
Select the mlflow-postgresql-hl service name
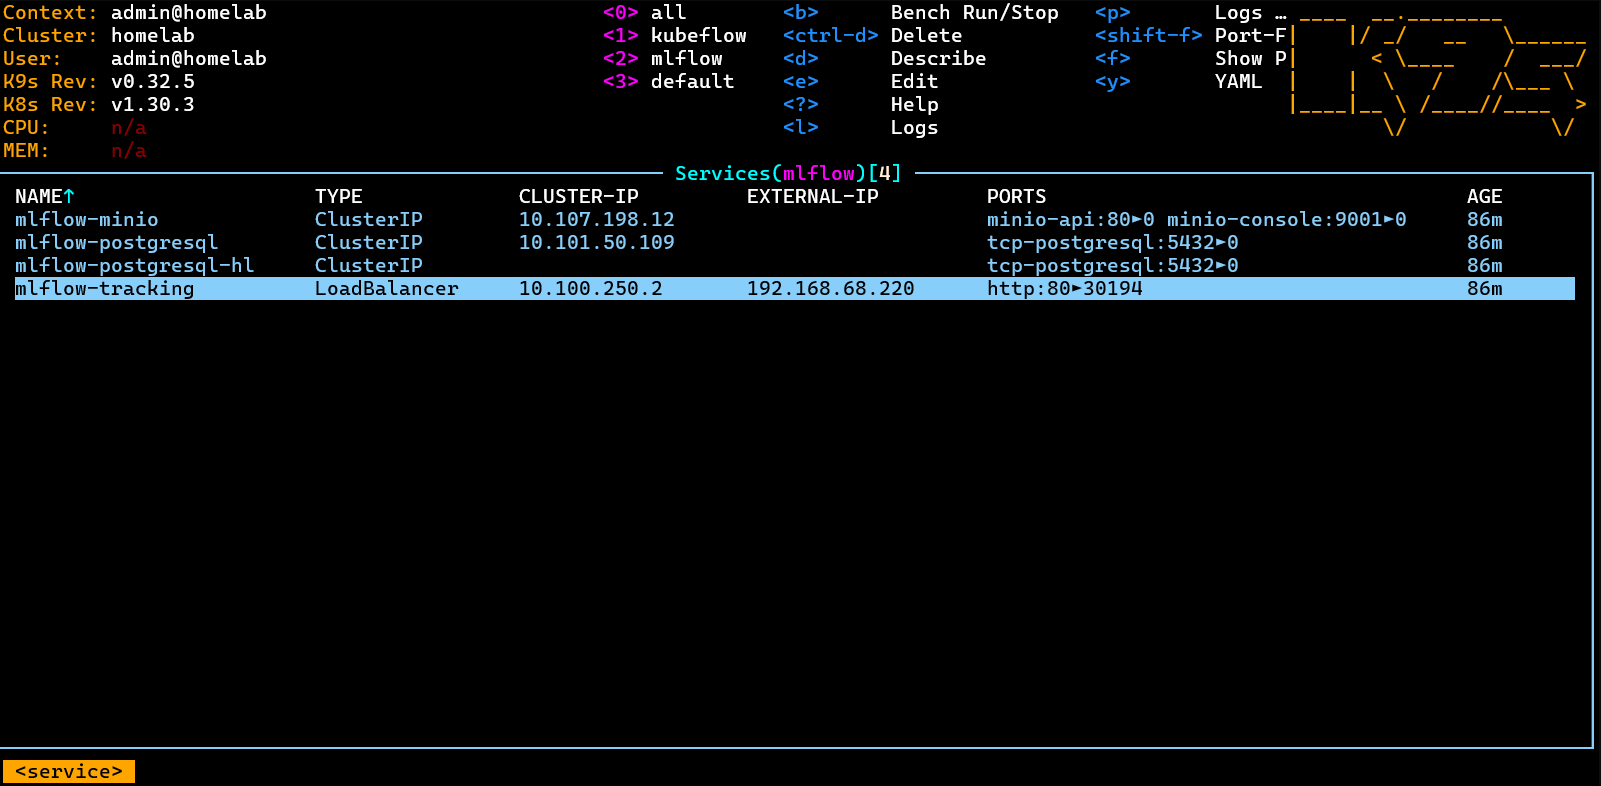pyautogui.click(x=135, y=265)
